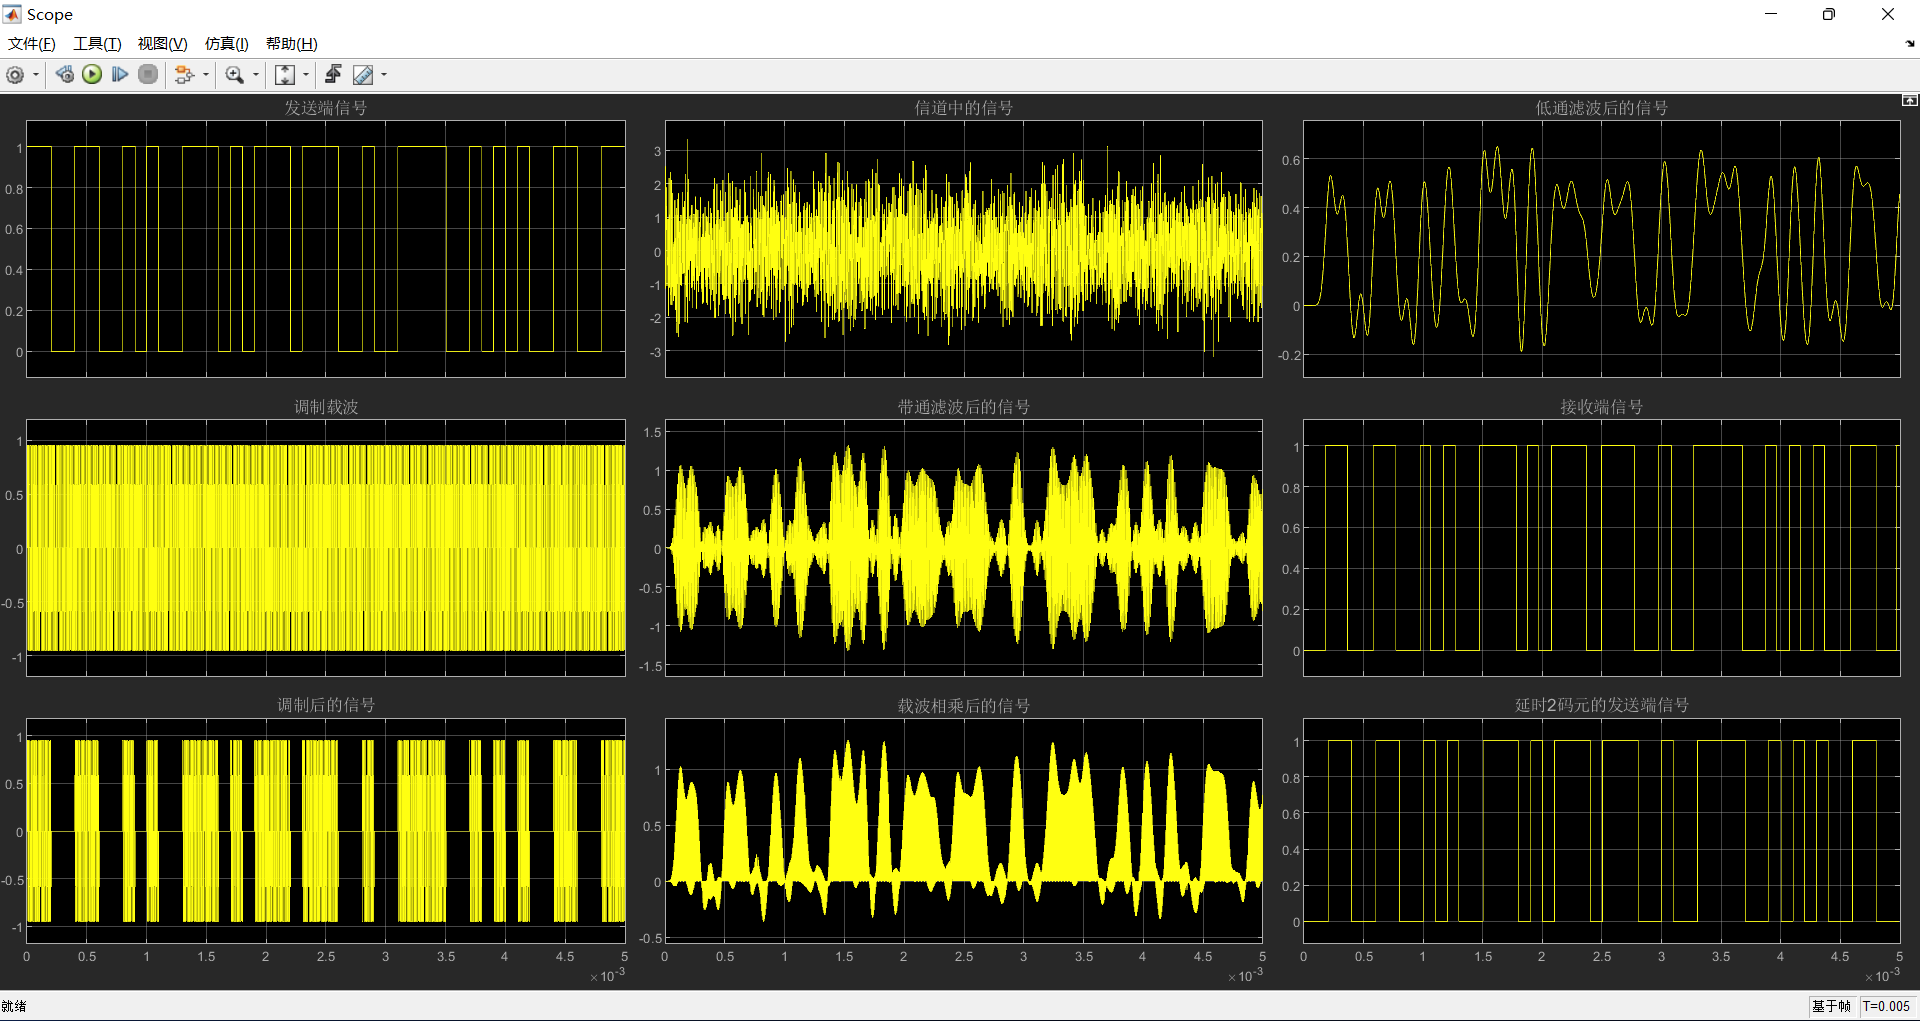Click the highlight Simulink block icon

pos(184,75)
